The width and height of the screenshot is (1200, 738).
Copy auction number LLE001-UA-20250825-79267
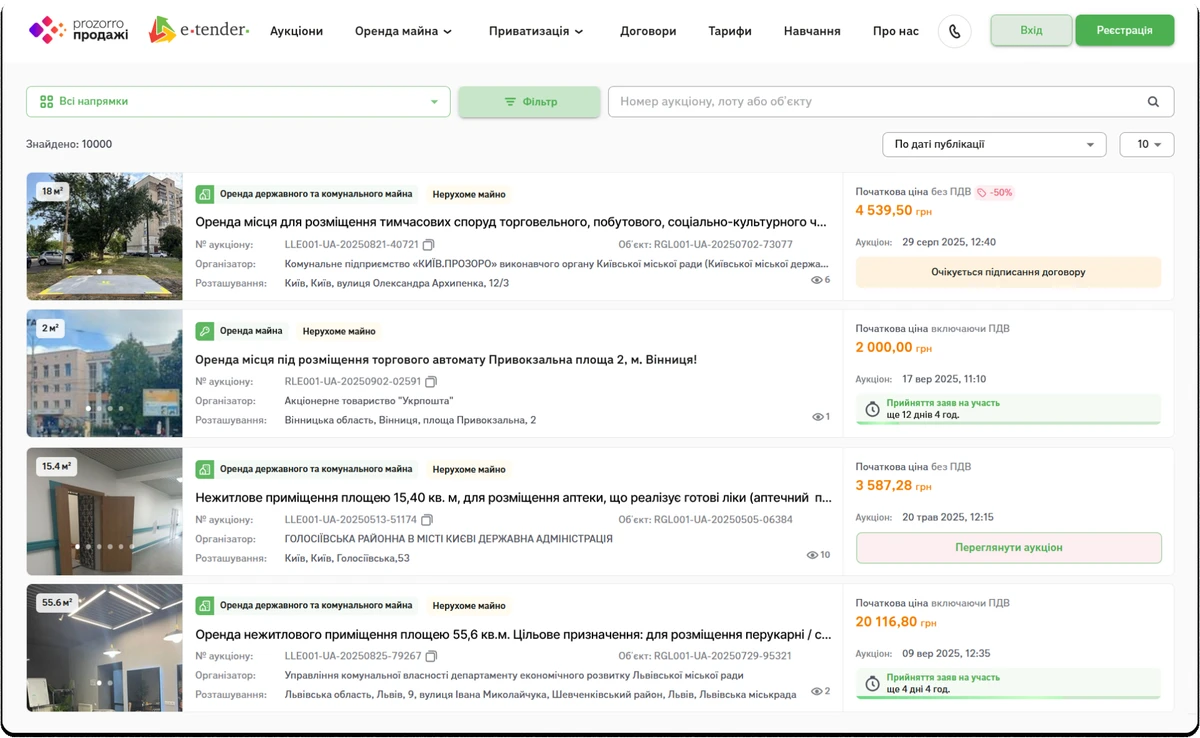[x=431, y=656]
